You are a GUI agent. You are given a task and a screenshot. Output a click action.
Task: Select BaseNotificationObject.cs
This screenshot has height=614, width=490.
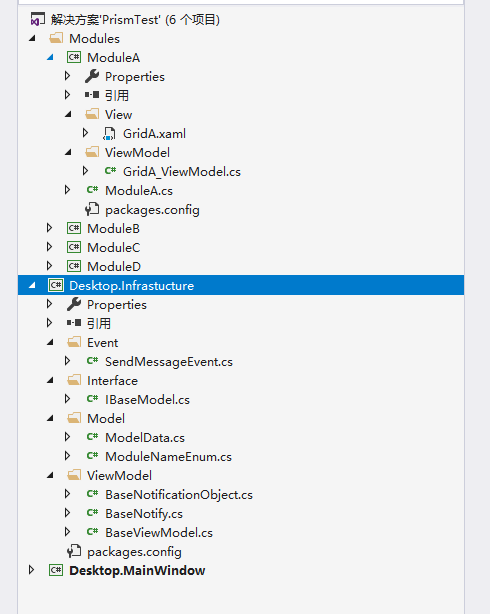(179, 495)
